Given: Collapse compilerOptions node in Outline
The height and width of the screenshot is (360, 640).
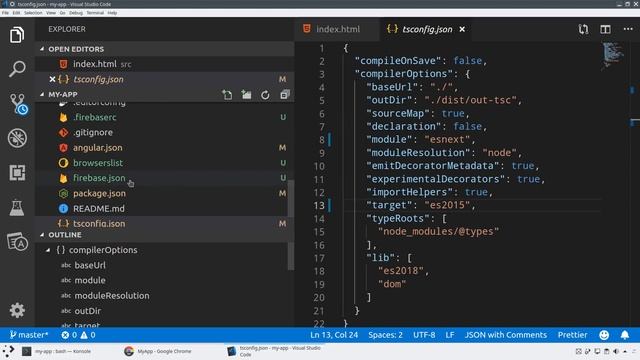Looking at the screenshot, I should point(48,250).
